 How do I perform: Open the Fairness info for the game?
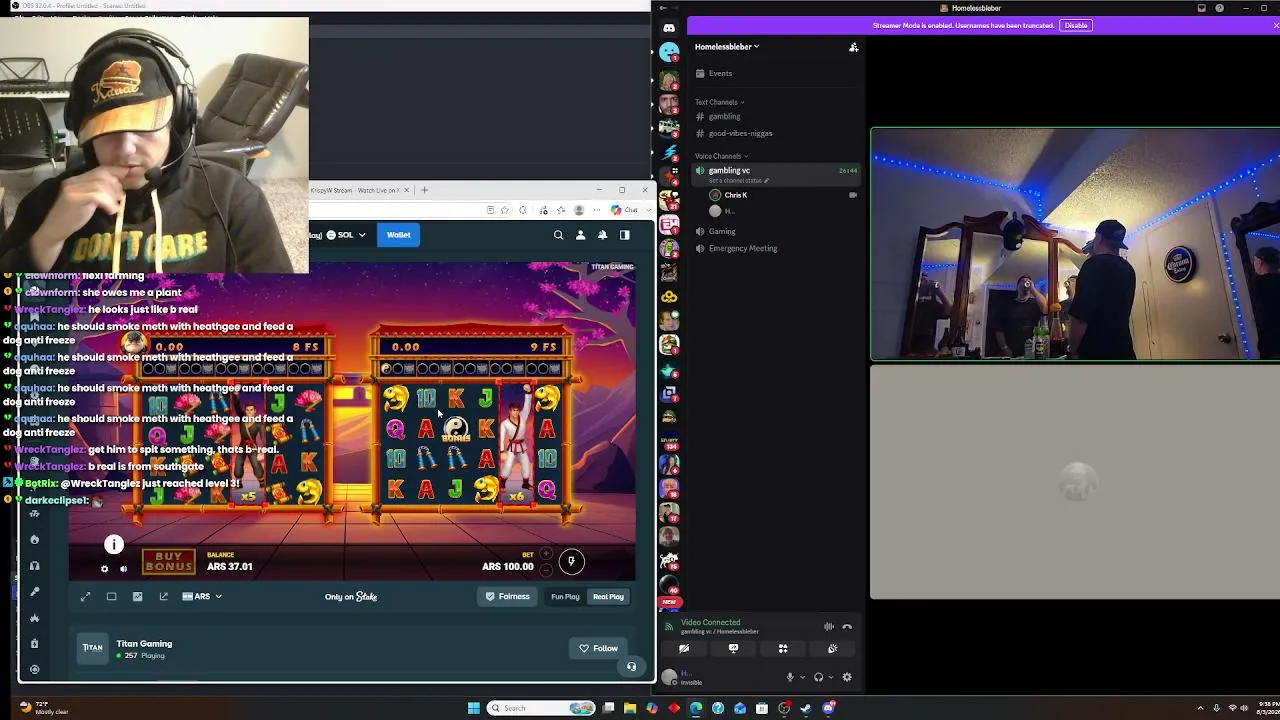coord(508,597)
